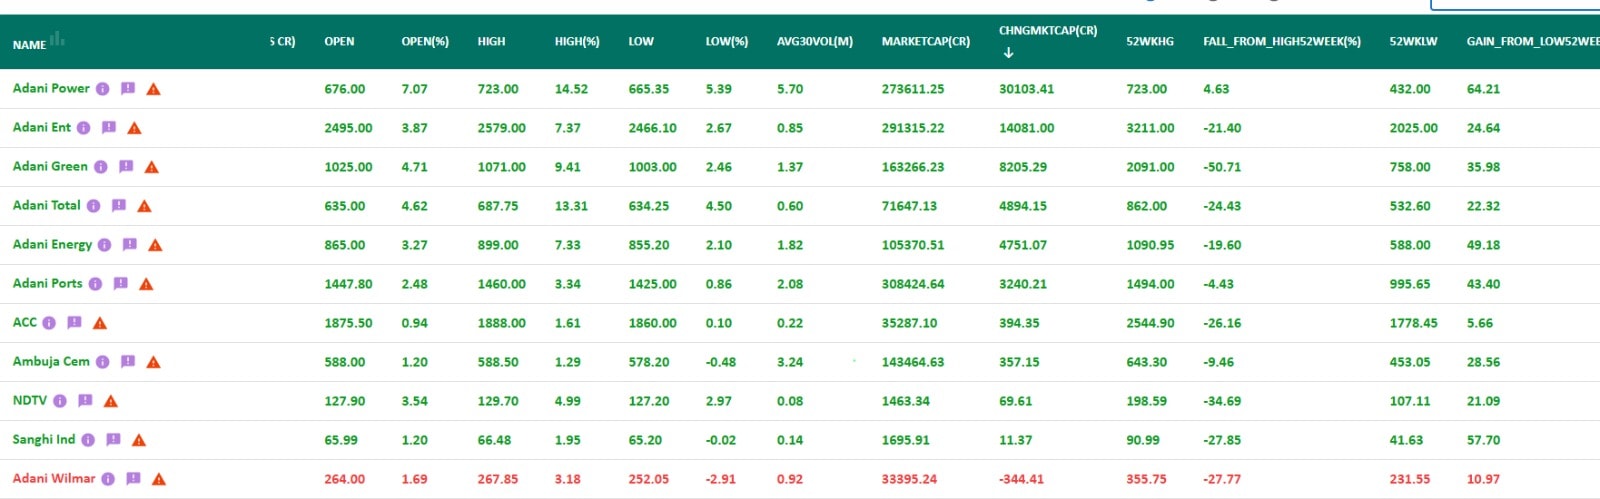The height and width of the screenshot is (499, 1600).
Task: Sort by the HIGH column header
Action: (491, 42)
